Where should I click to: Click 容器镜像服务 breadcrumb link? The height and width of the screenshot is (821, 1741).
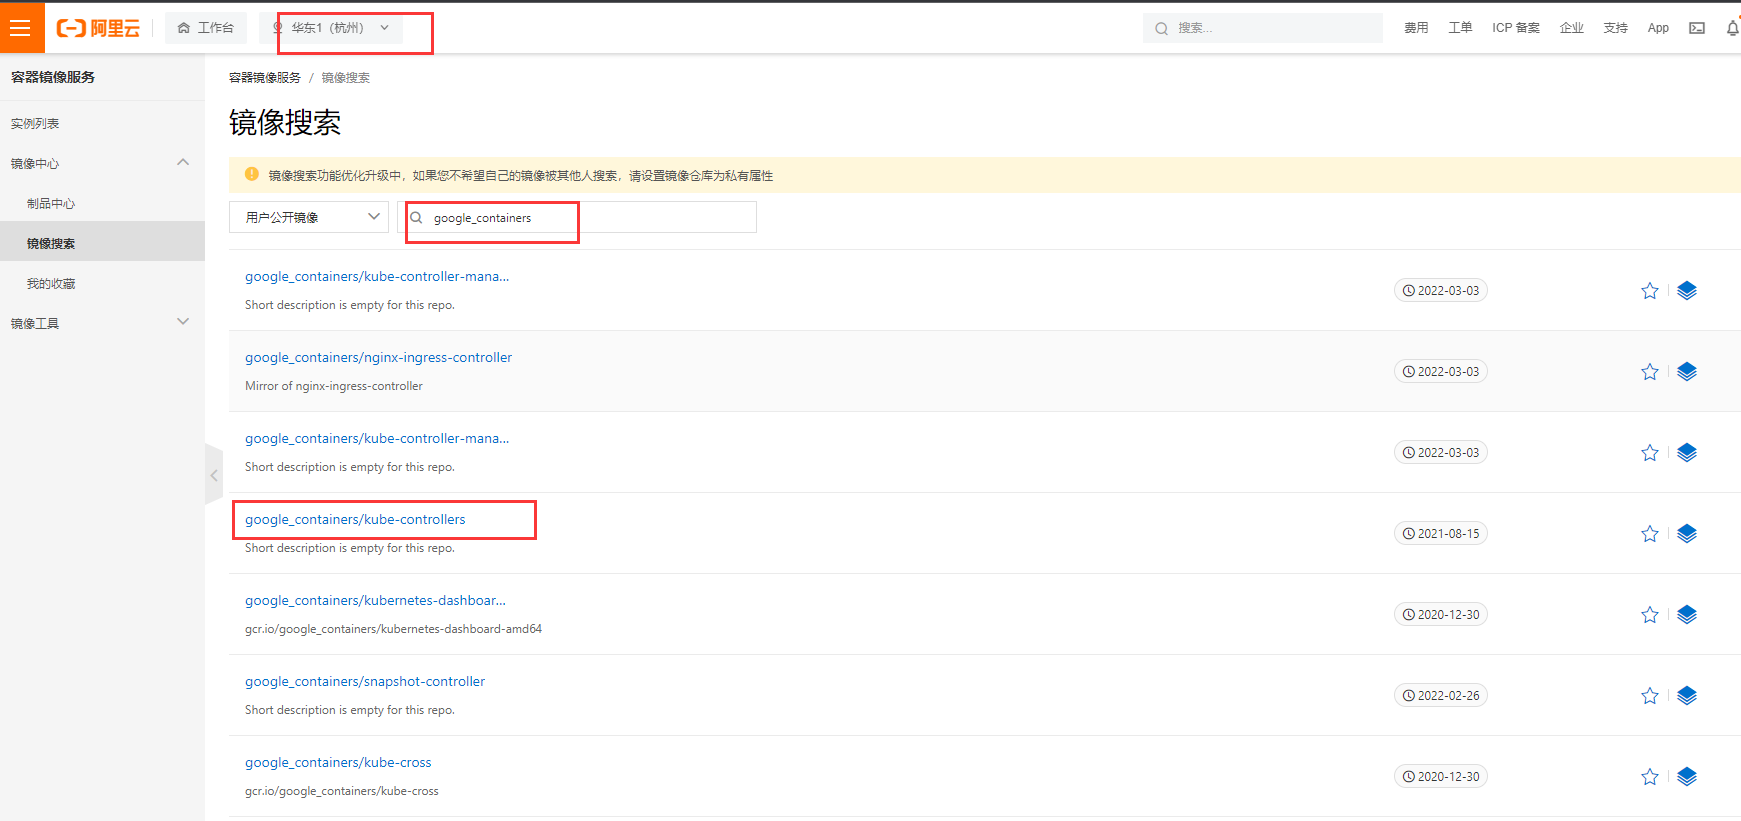(265, 78)
